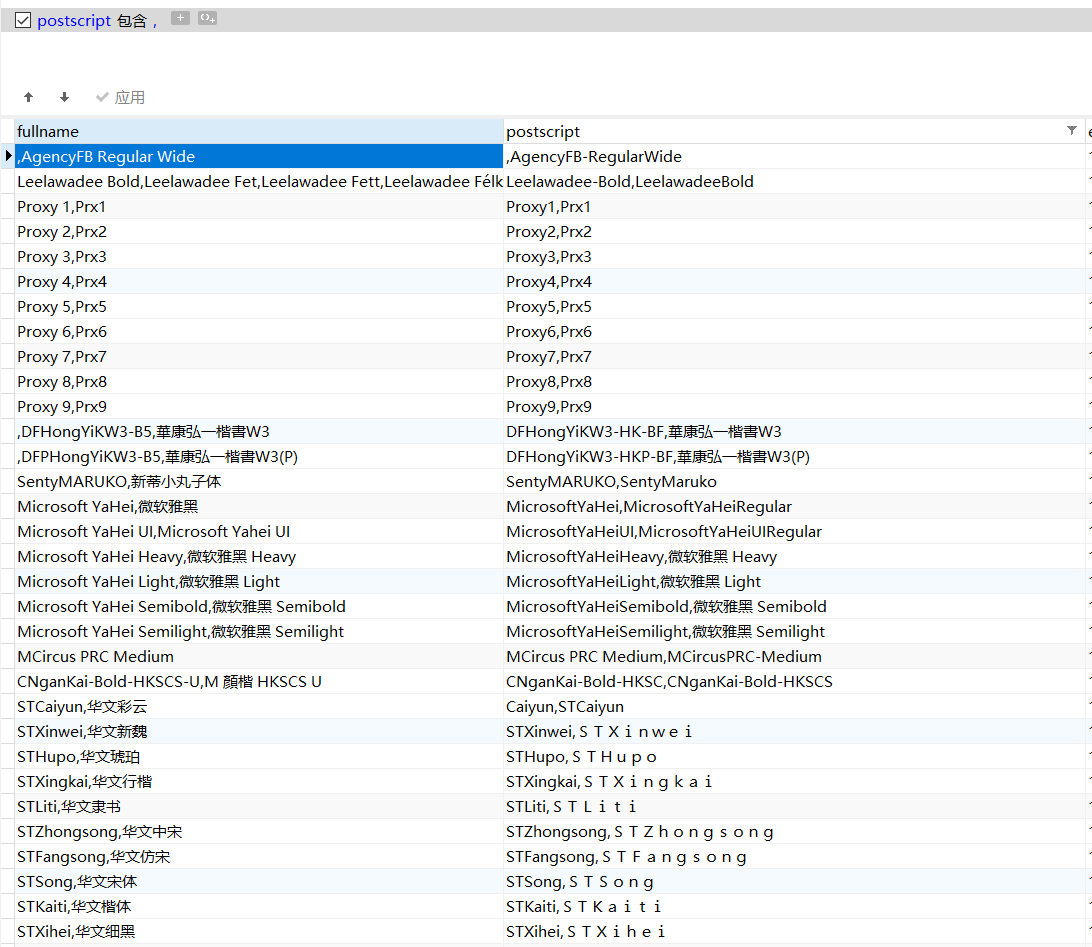1092x947 pixels.
Task: Select the 'DFHongYiKW3-HKP-BF' postscript cell
Action: [x=794, y=457]
